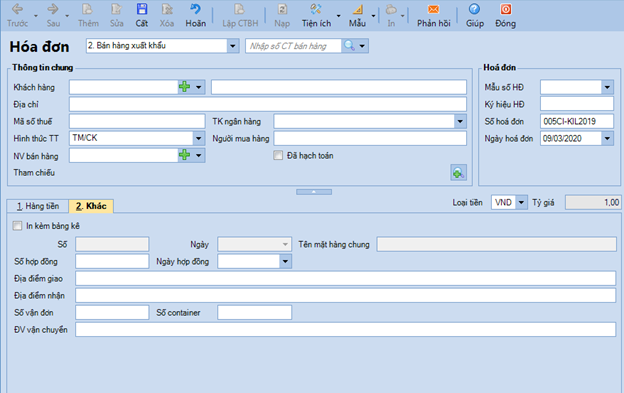Go to next record with Sau
The image size is (624, 393).
53,15
